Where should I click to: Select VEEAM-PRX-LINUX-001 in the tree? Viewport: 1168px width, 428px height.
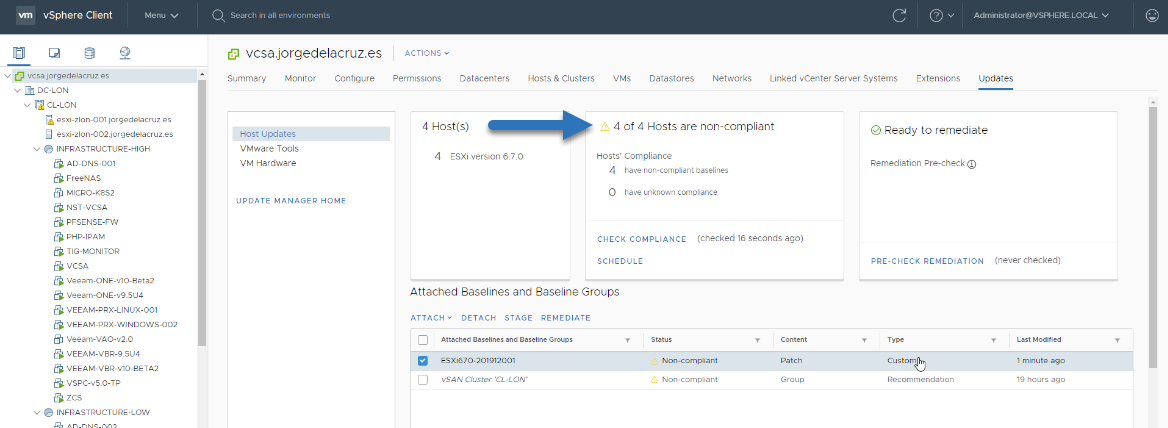point(112,310)
